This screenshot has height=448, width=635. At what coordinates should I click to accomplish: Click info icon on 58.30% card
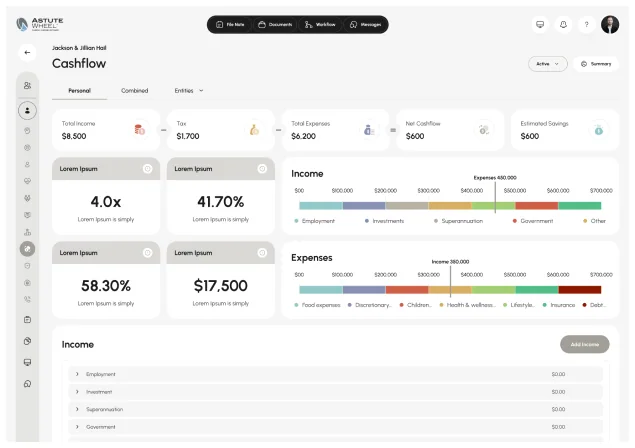click(x=147, y=253)
